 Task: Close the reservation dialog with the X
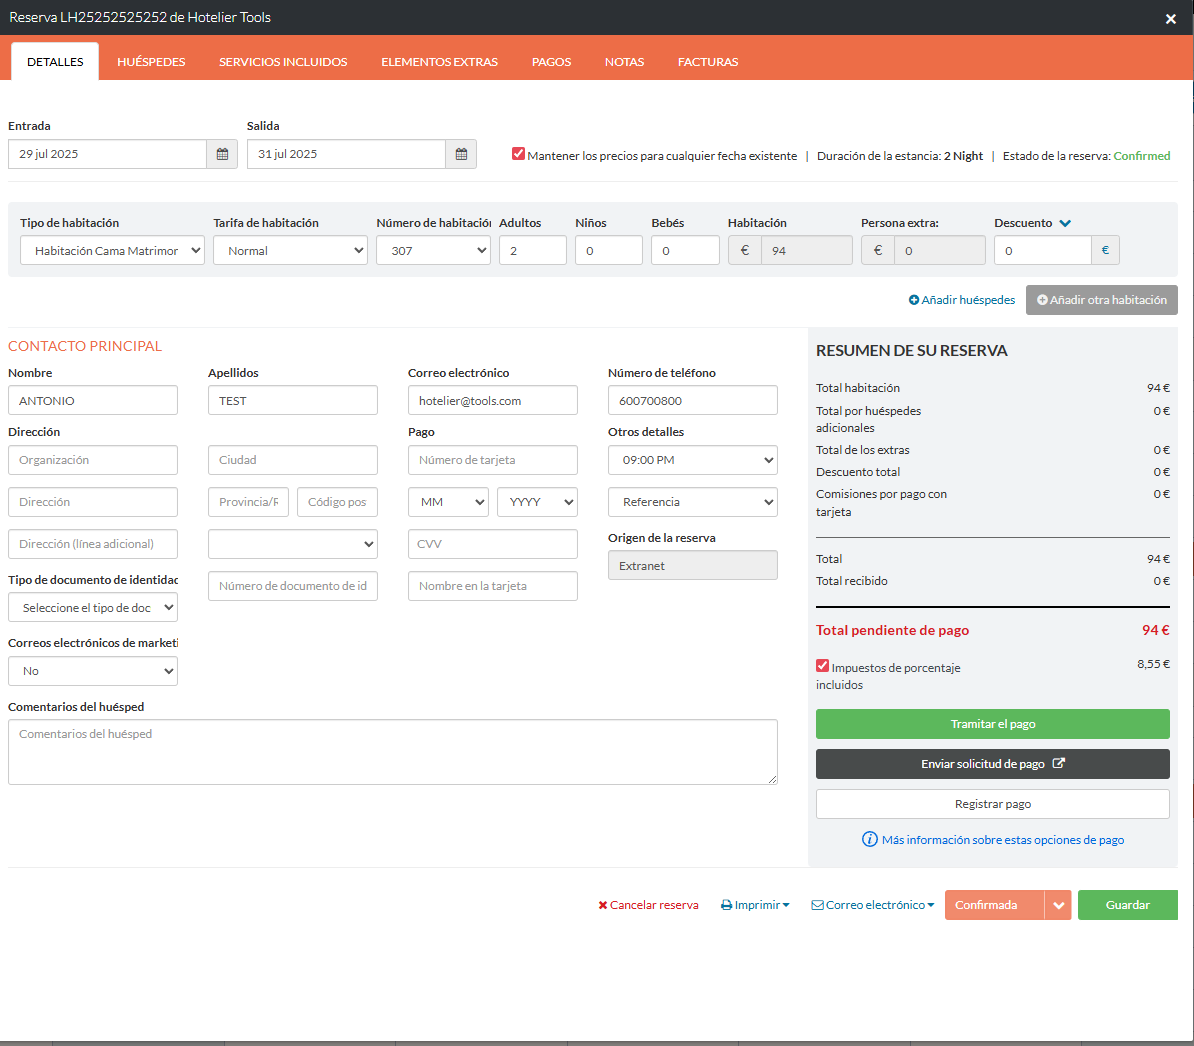pos(1171,19)
